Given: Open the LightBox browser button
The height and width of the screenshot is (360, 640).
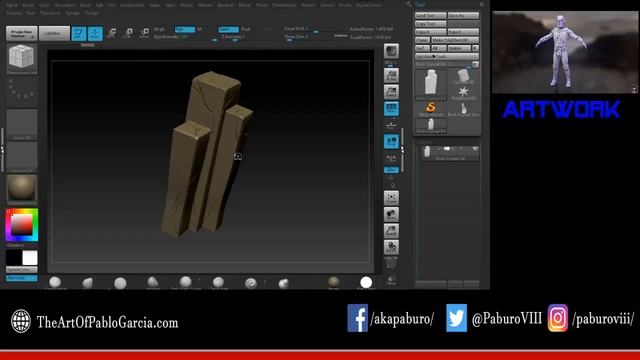Looking at the screenshot, I should 54,33.
